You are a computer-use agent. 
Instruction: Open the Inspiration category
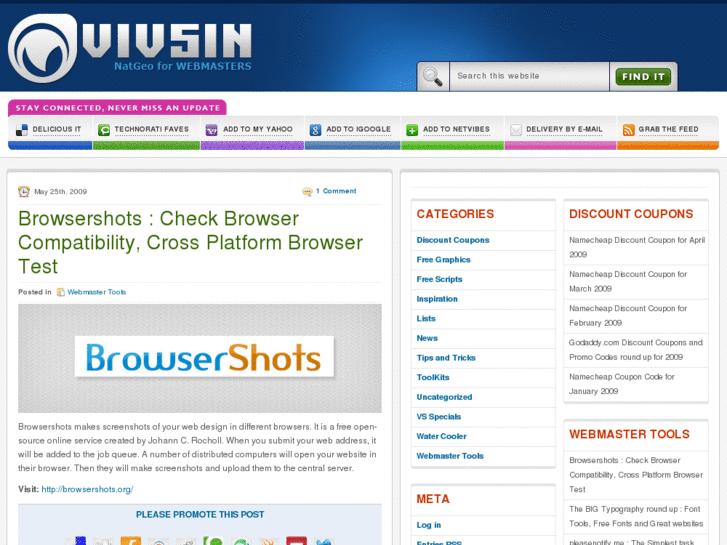(437, 299)
